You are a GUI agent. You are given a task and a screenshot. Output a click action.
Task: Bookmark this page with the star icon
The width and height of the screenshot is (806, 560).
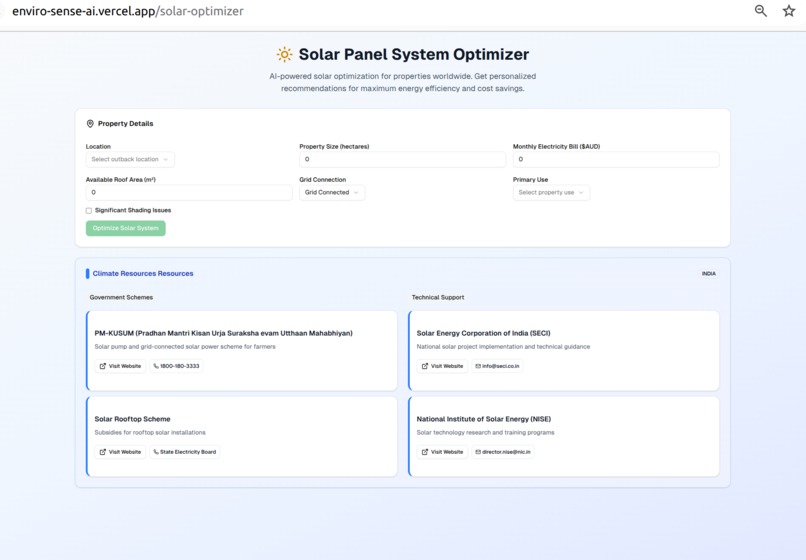tap(789, 11)
